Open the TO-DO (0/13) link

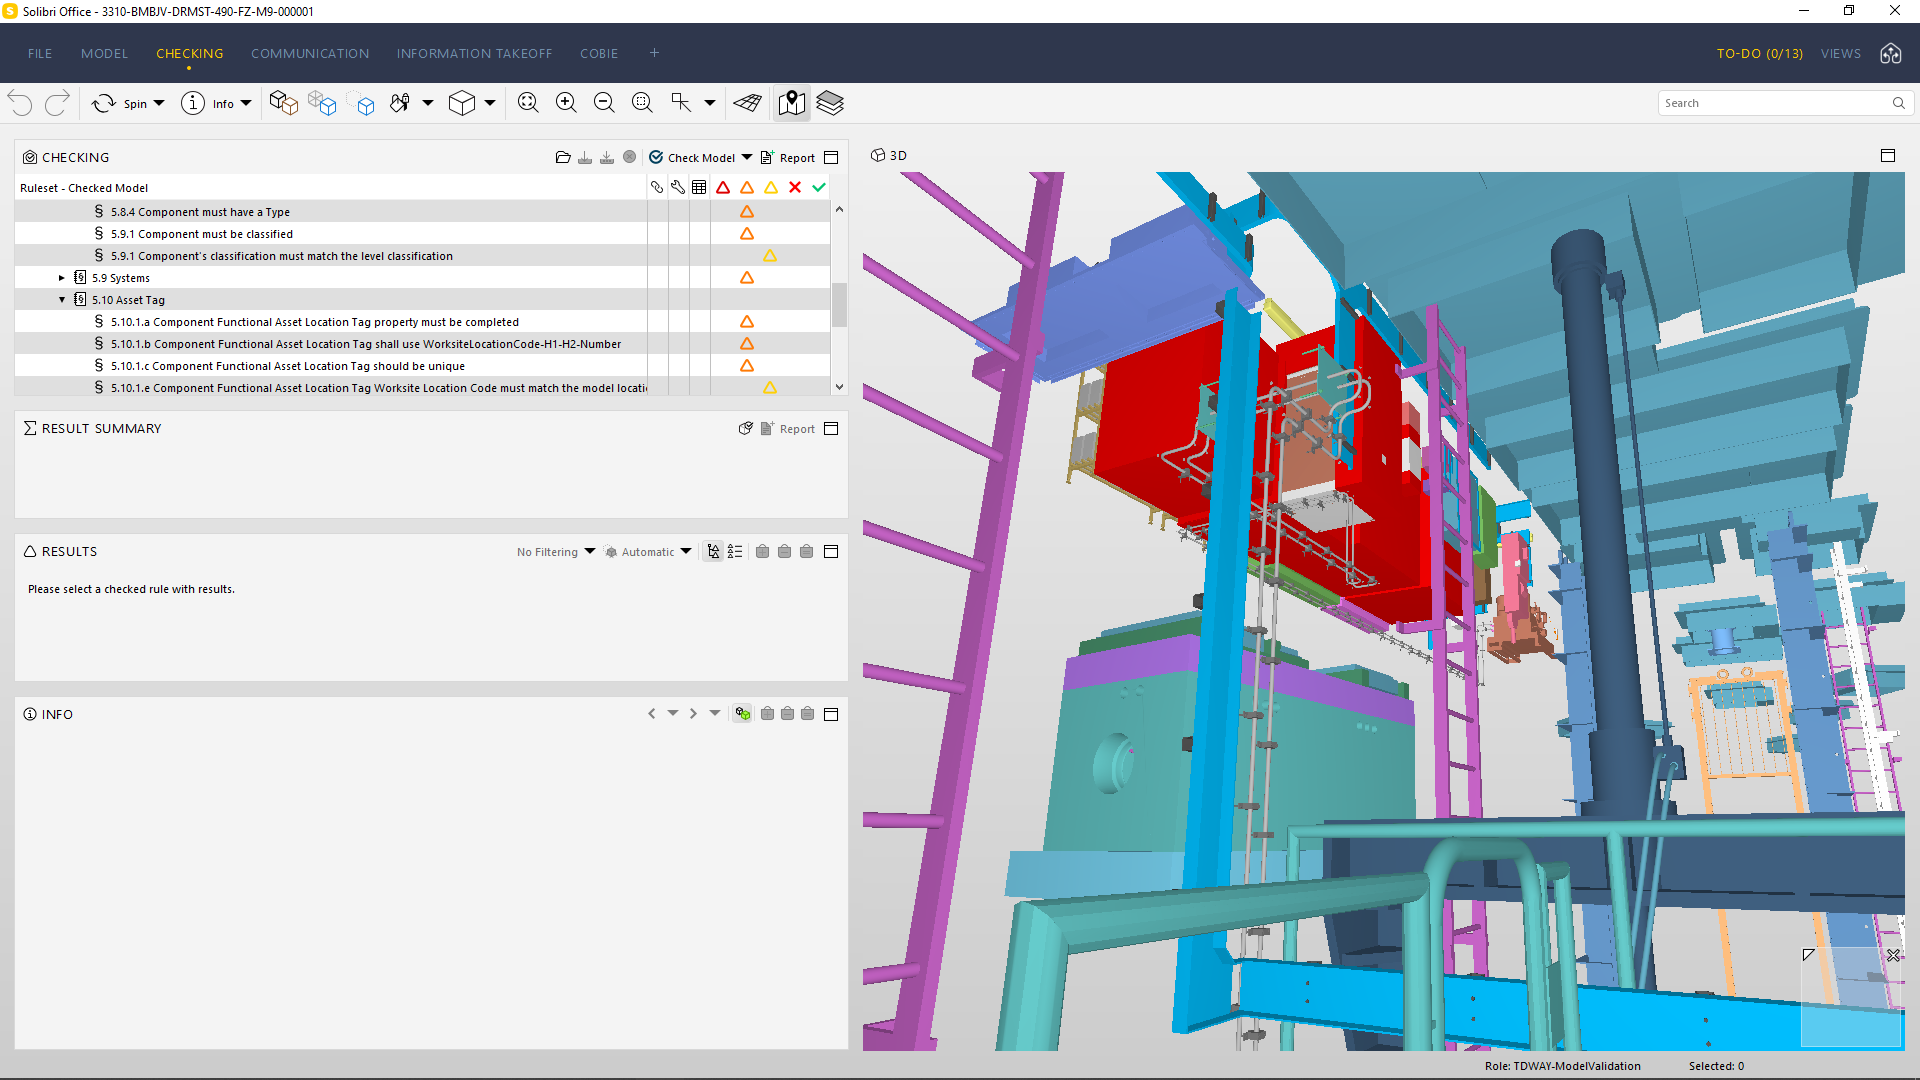click(x=1759, y=53)
